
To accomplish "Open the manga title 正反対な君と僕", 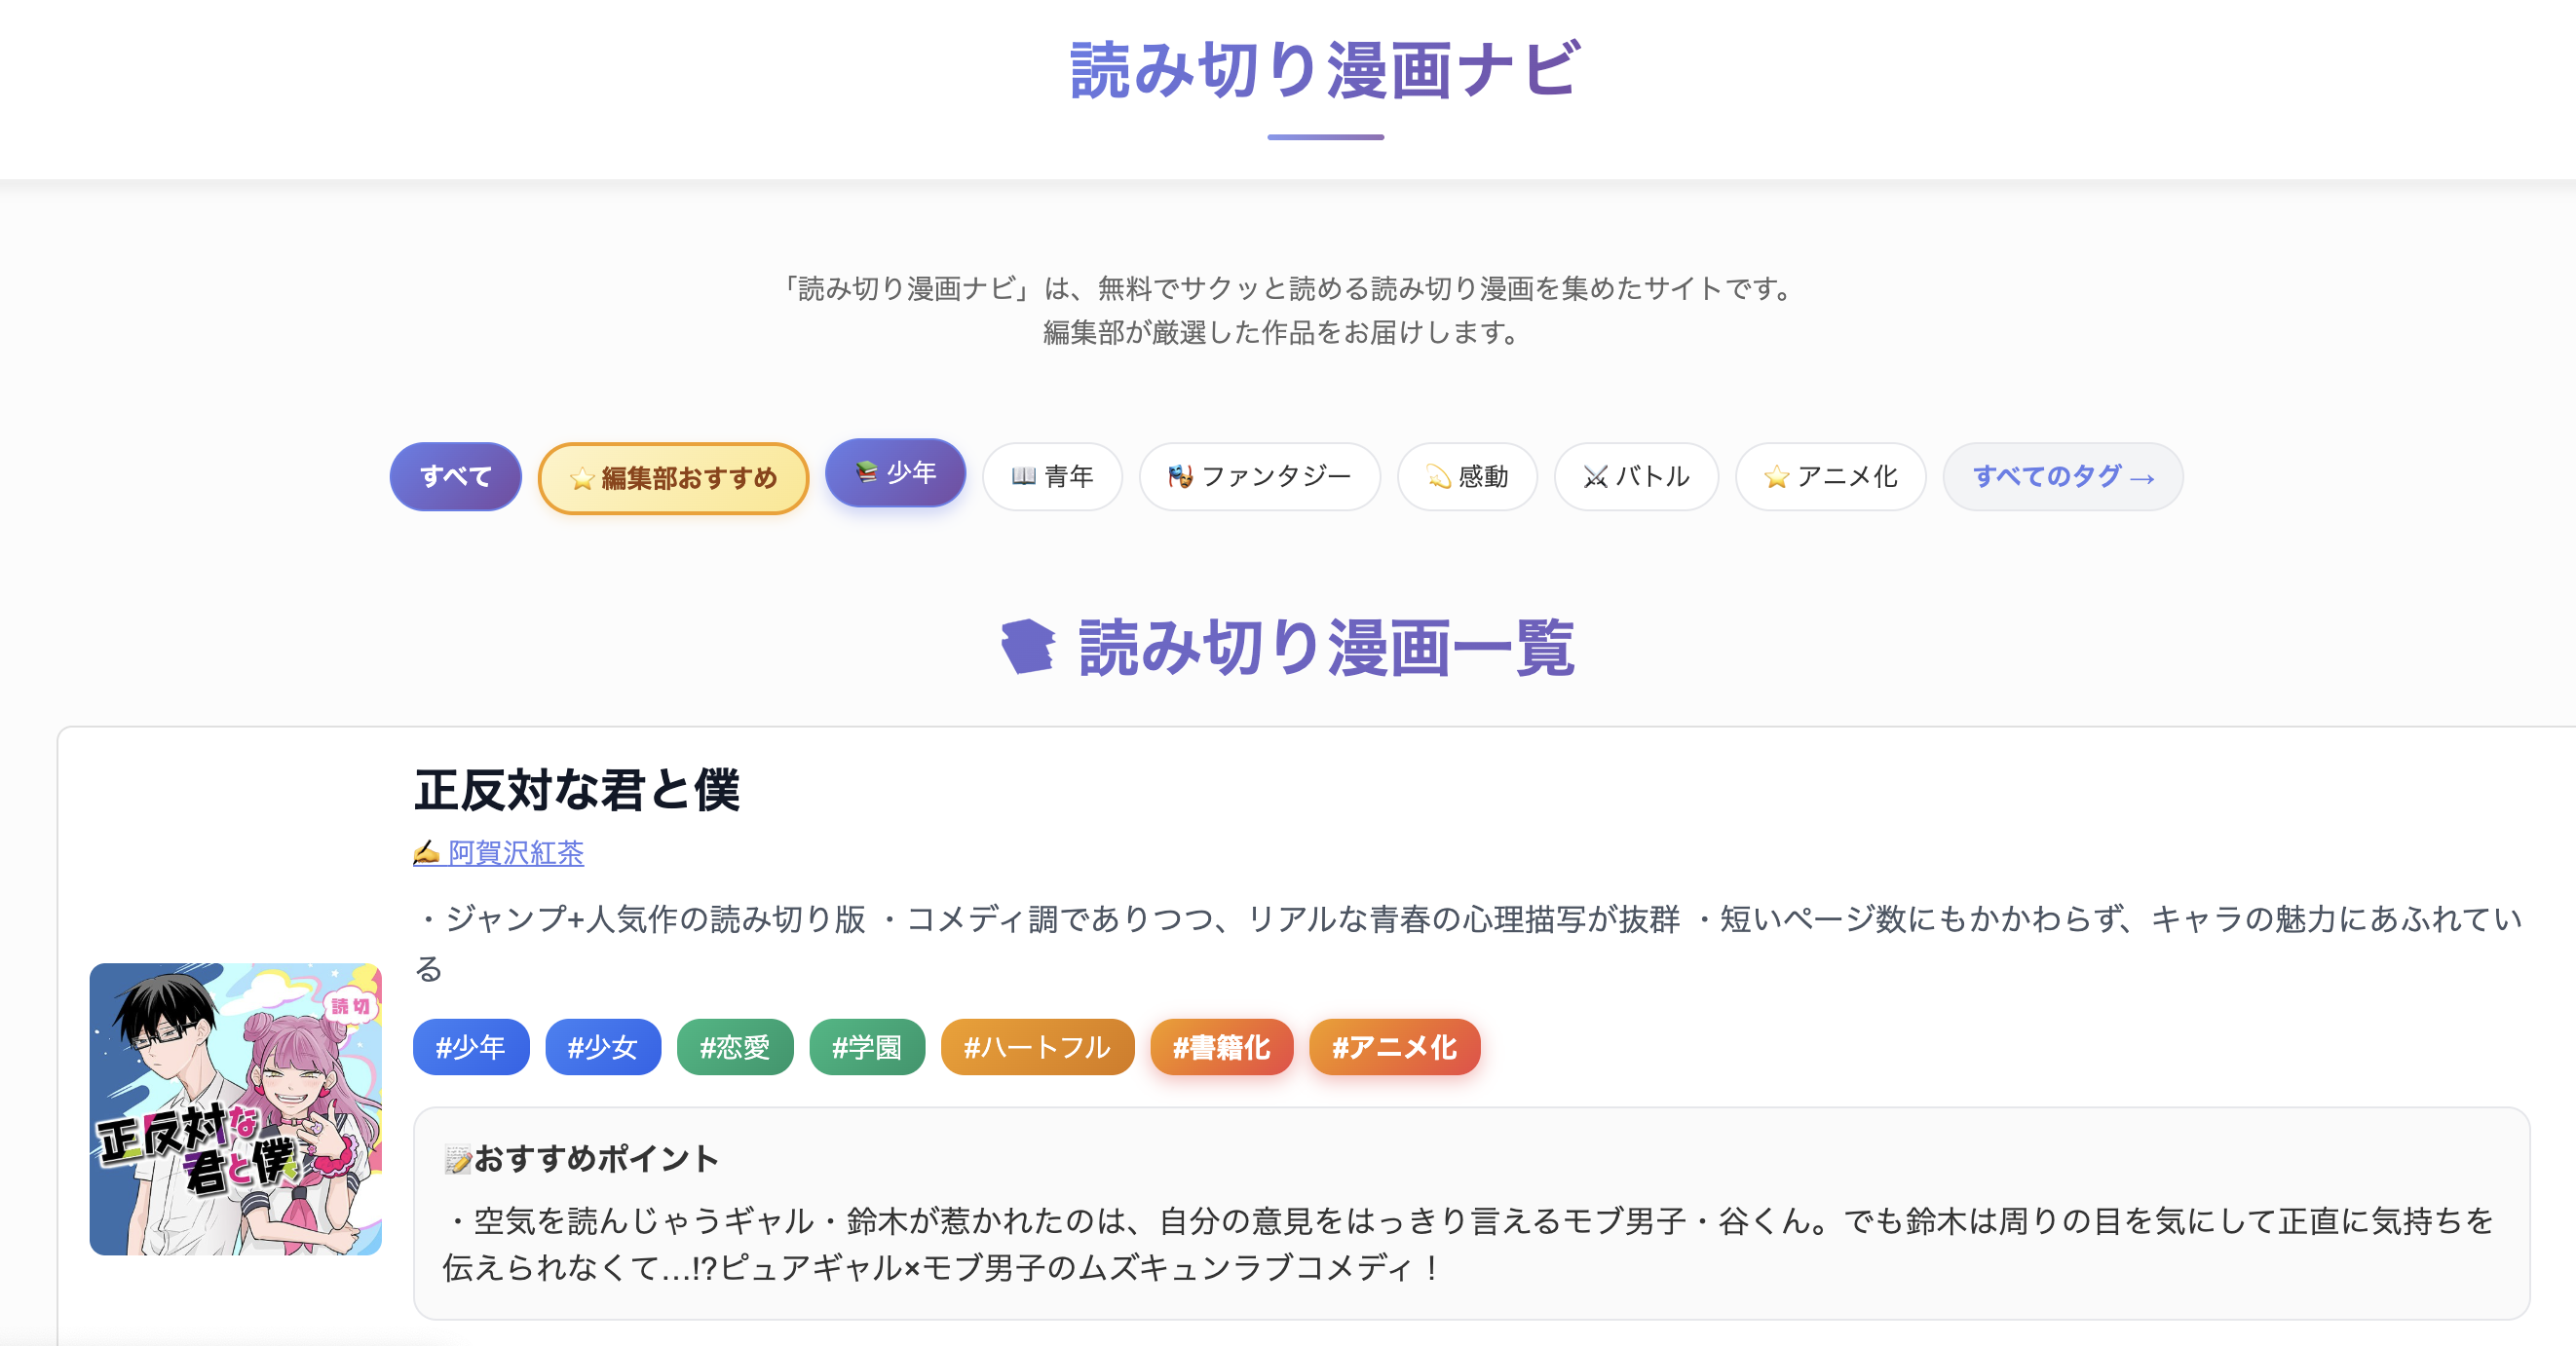I will (x=578, y=790).
